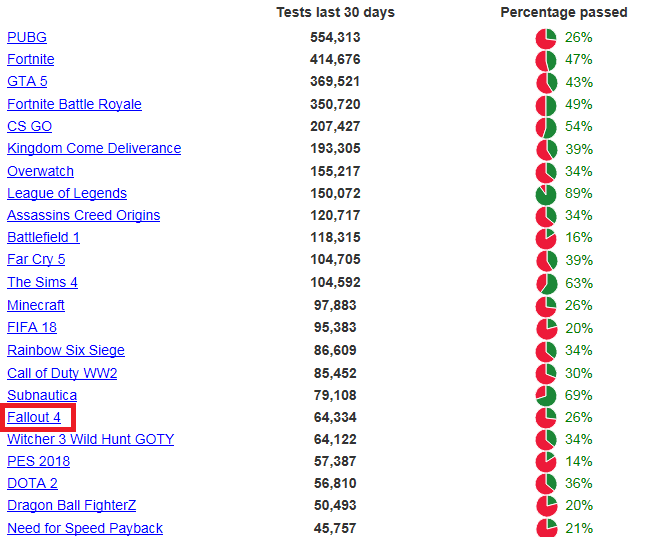Click CS GO's 54% pie chart icon
Image resolution: width=671 pixels, height=537 pixels.
[546, 128]
